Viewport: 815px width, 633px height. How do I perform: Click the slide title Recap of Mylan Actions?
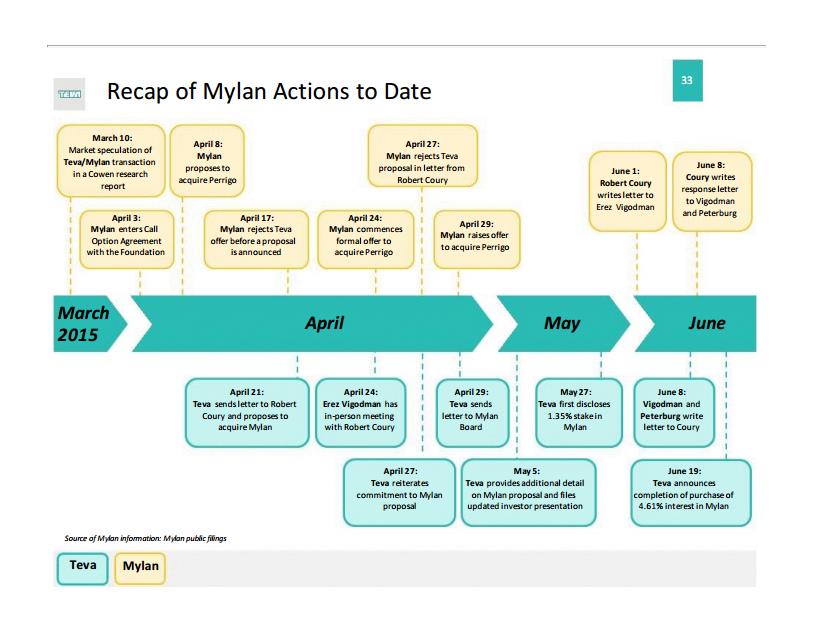(x=269, y=92)
